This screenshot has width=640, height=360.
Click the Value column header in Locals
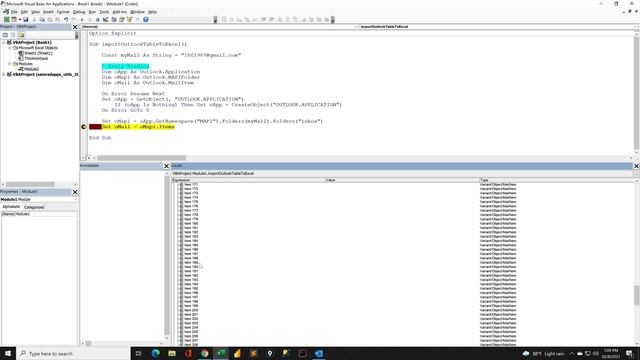pyautogui.click(x=402, y=180)
